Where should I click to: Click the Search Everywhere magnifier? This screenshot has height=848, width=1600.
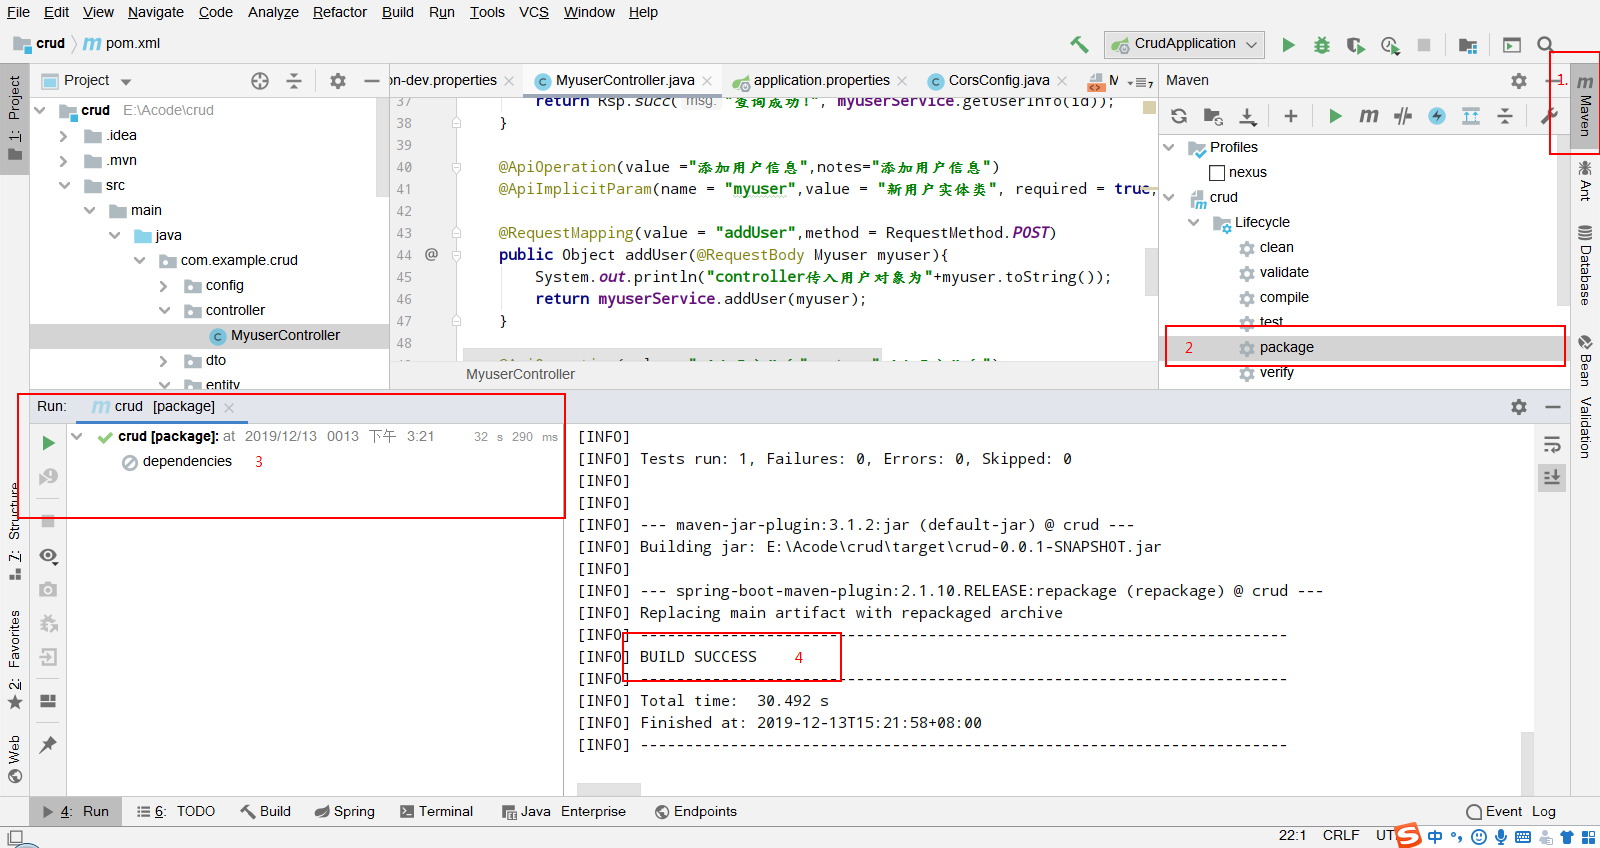click(1545, 45)
